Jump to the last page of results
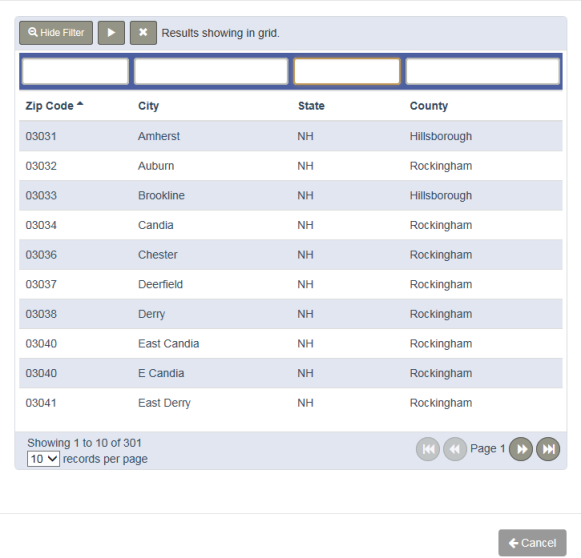 pyautogui.click(x=548, y=449)
